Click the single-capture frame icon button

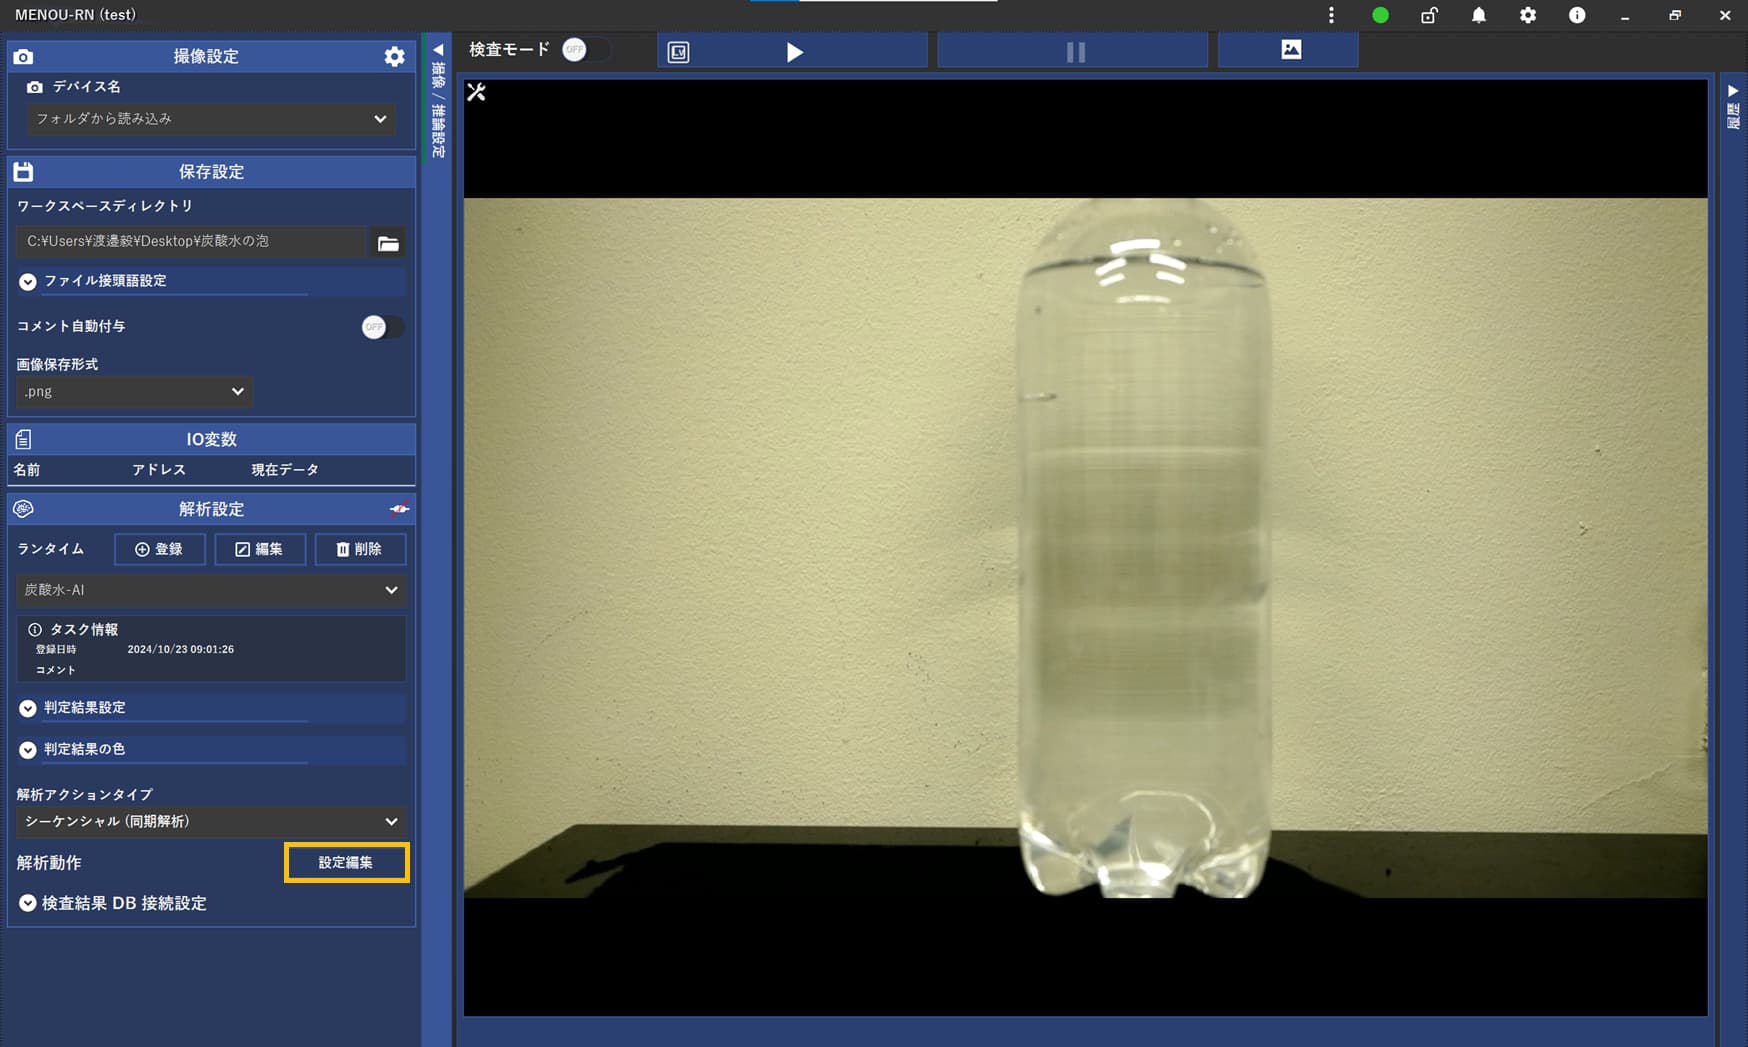678,52
